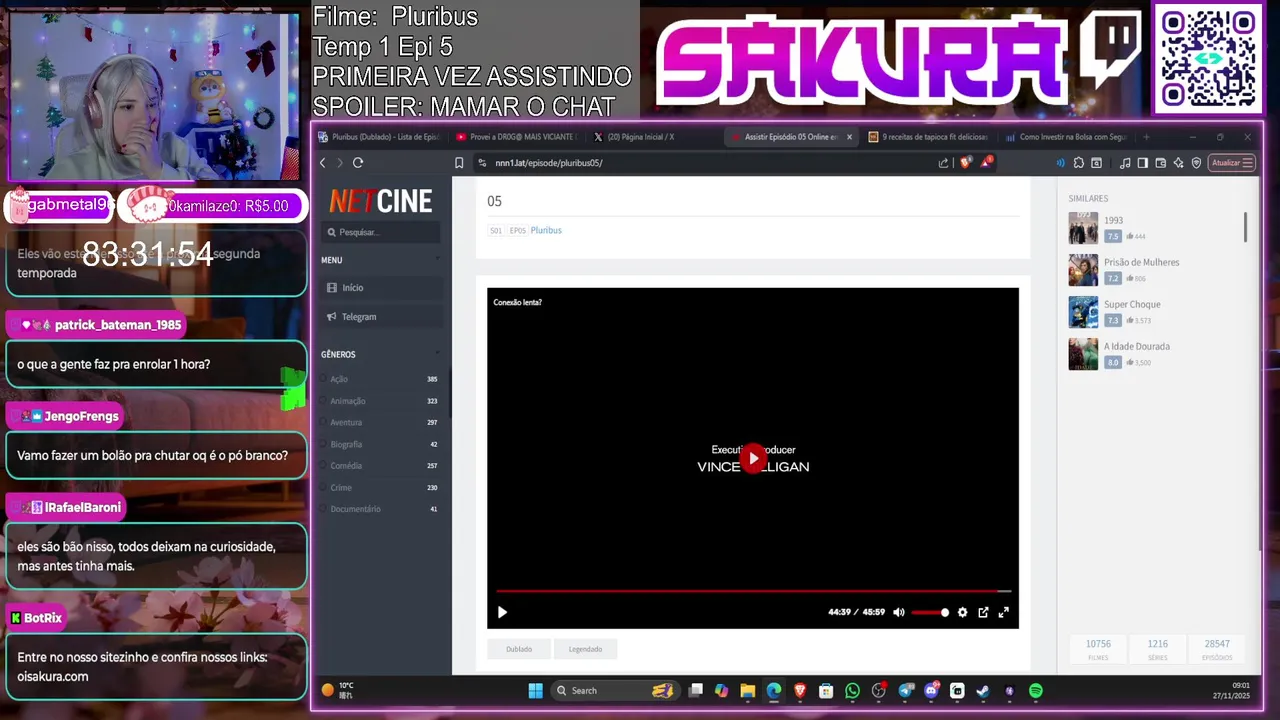1280x720 pixels.
Task: Adjust the red volume slider
Action: point(930,612)
